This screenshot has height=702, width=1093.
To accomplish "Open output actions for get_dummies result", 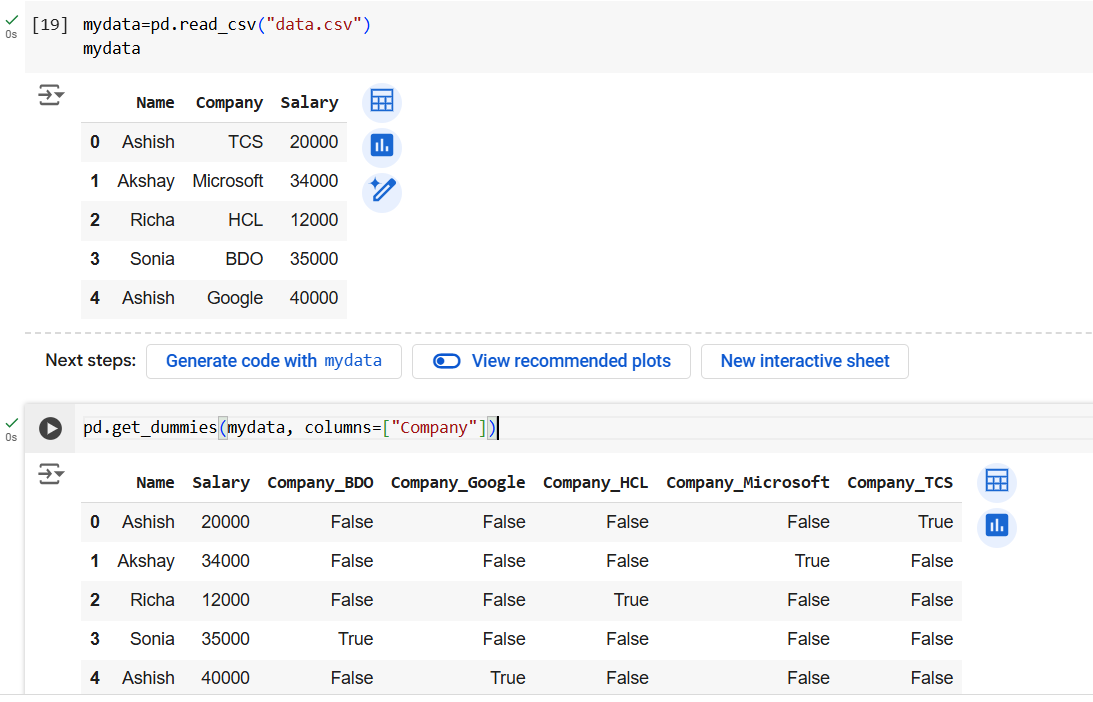I will click(x=50, y=474).
